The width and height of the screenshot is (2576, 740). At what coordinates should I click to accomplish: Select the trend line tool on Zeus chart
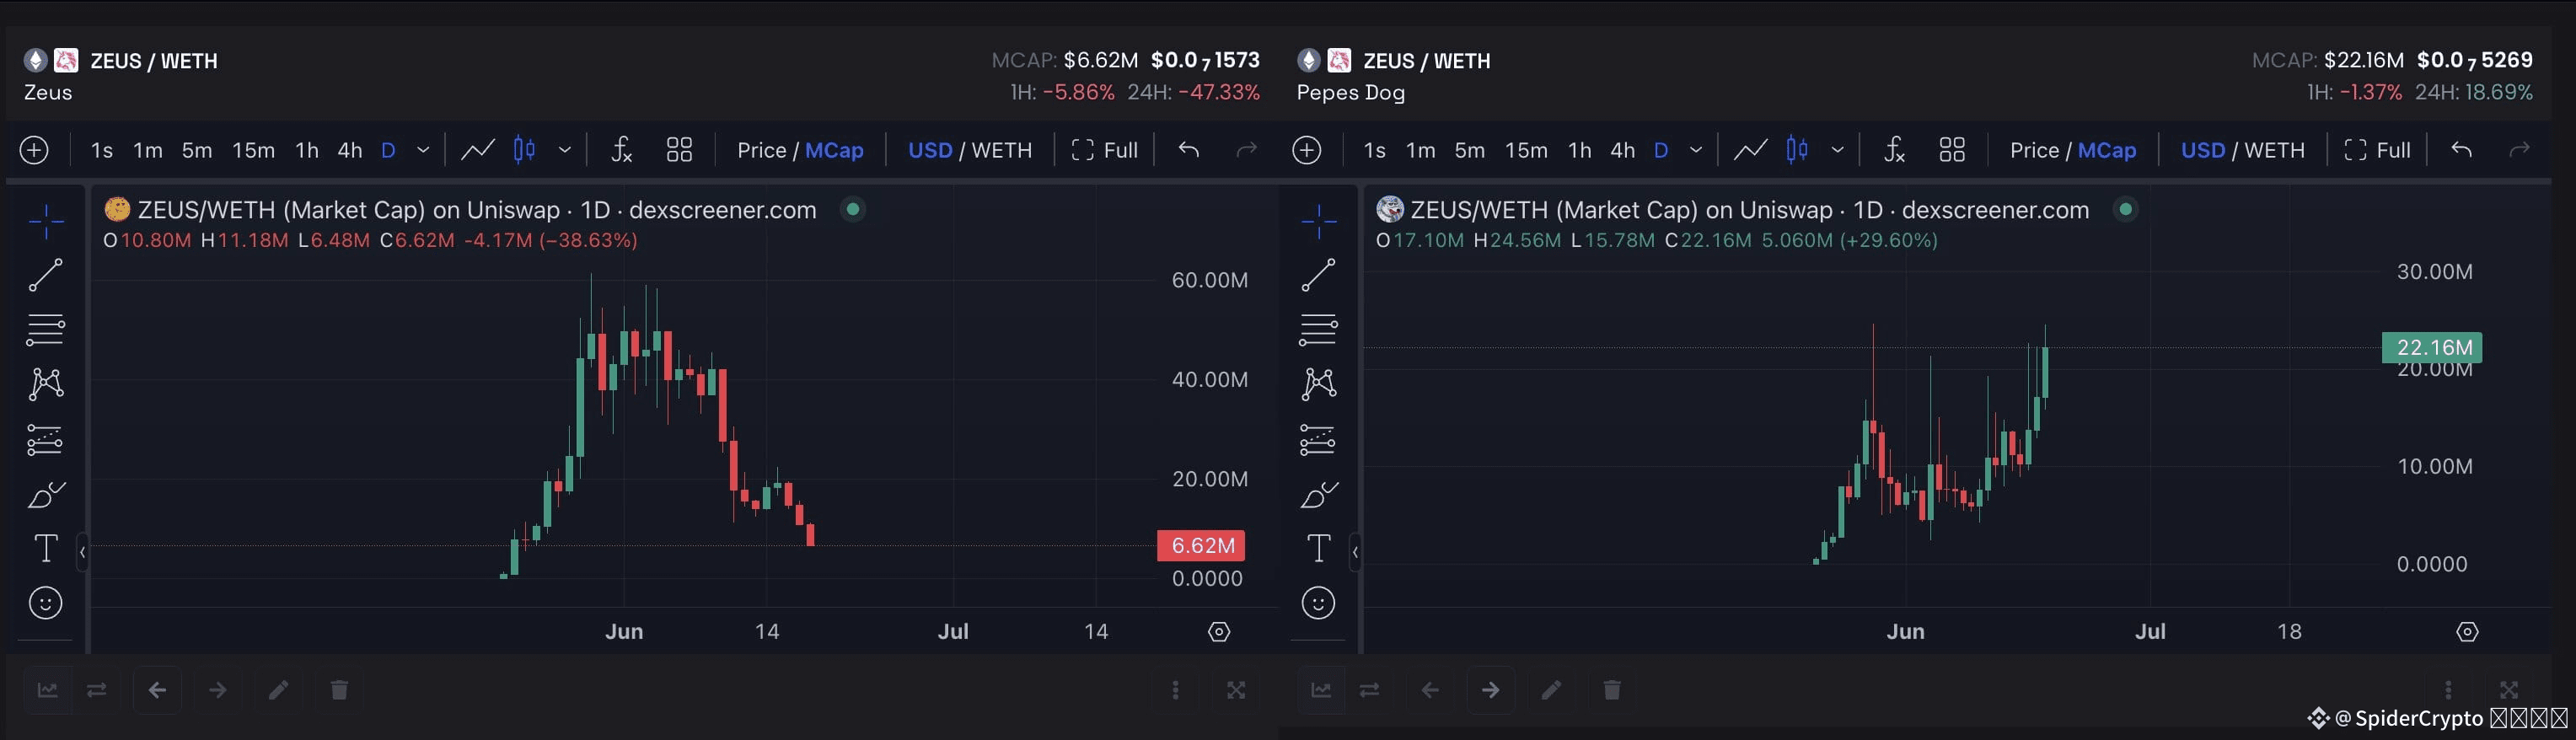point(46,275)
